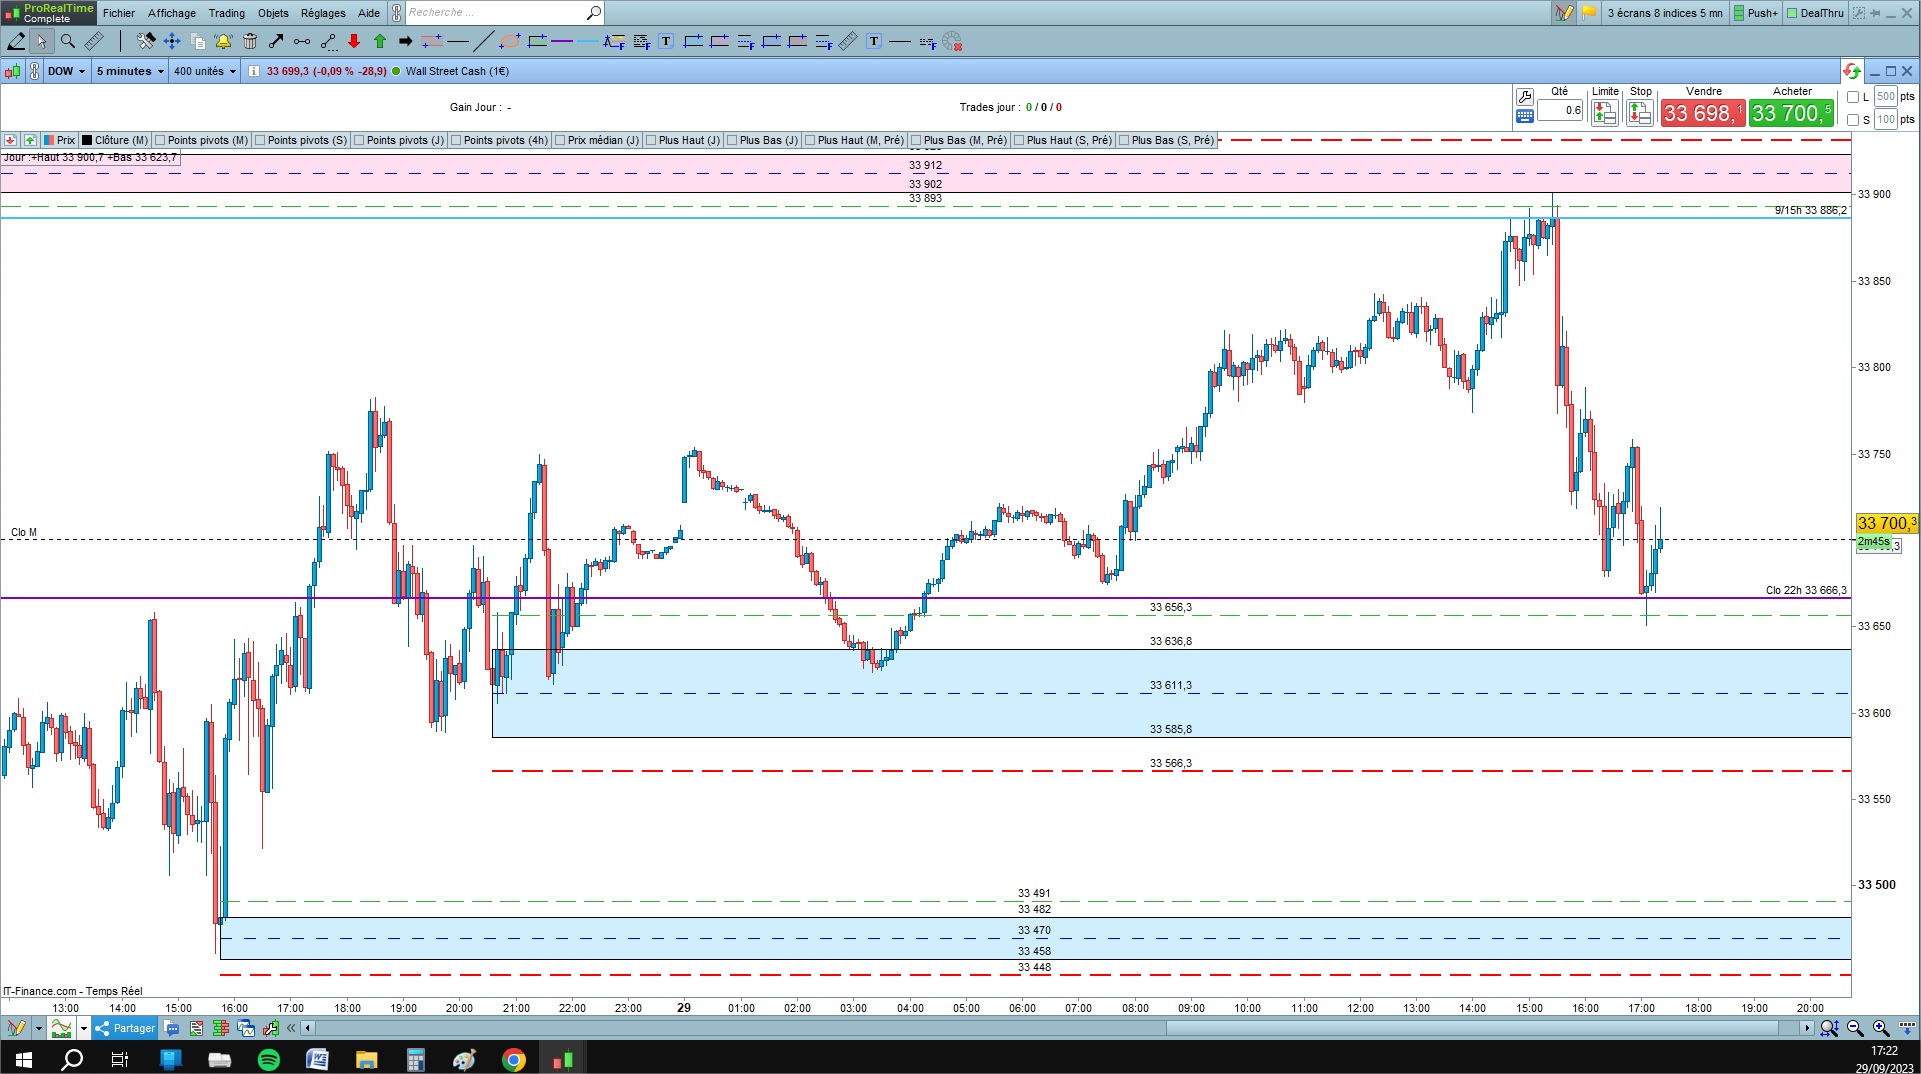1921x1074 pixels.
Task: Click the Qté quantity input field
Action: pos(1560,111)
